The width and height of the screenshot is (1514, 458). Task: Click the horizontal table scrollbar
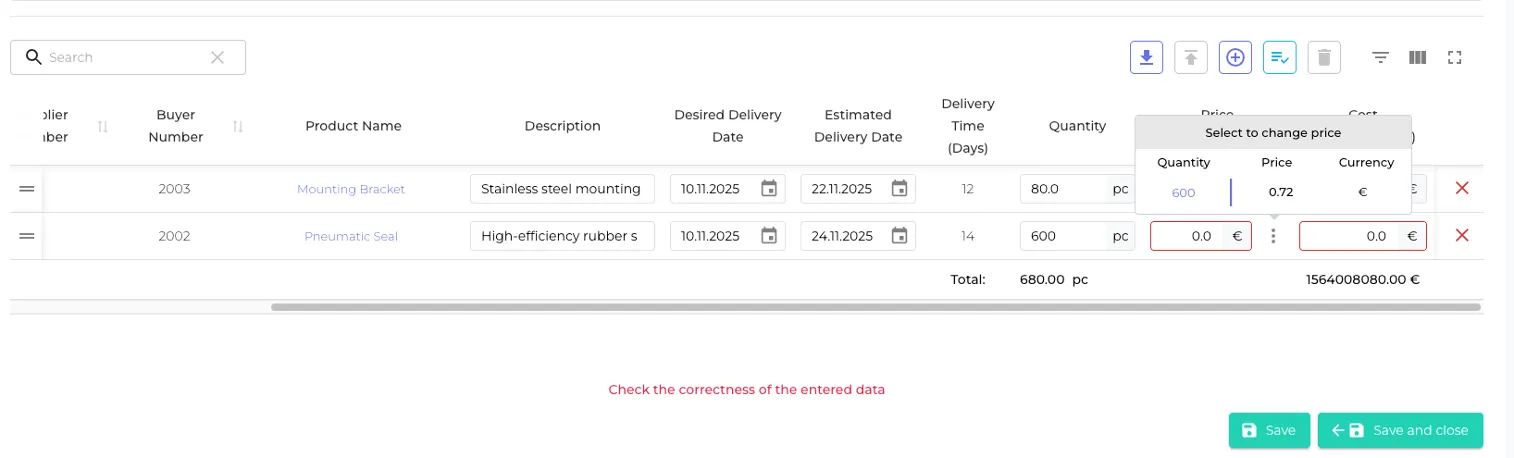(875, 307)
